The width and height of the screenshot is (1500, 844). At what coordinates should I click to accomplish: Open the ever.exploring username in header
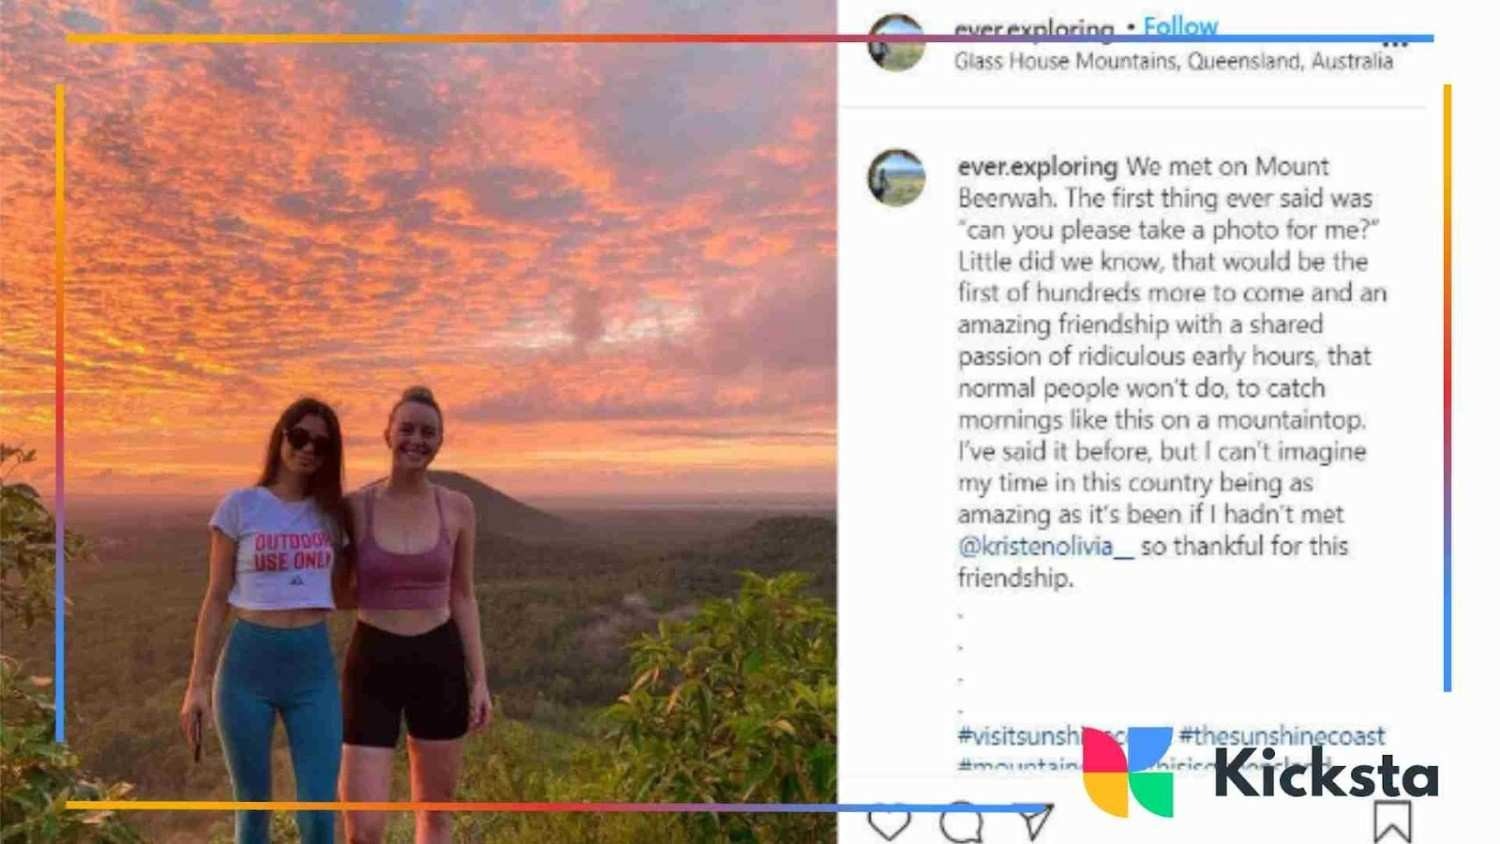coord(1034,29)
